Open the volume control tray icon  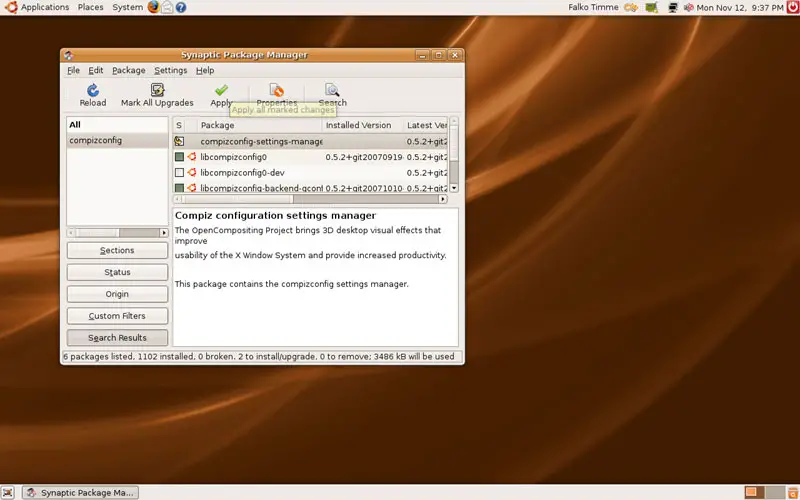pyautogui.click(x=689, y=8)
